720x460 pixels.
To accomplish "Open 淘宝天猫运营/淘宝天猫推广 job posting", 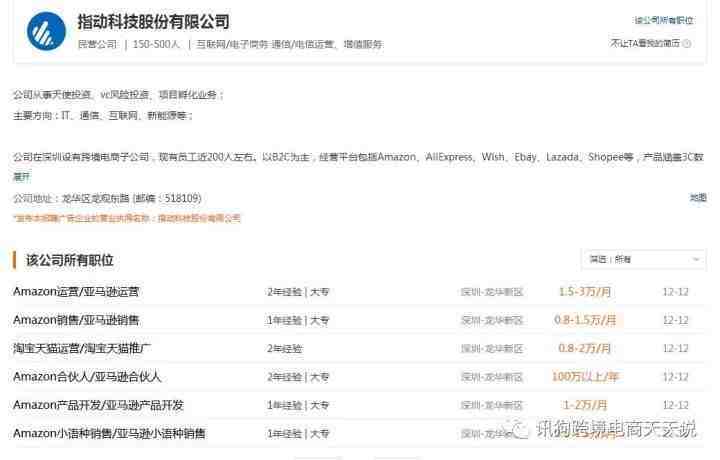I will point(83,348).
